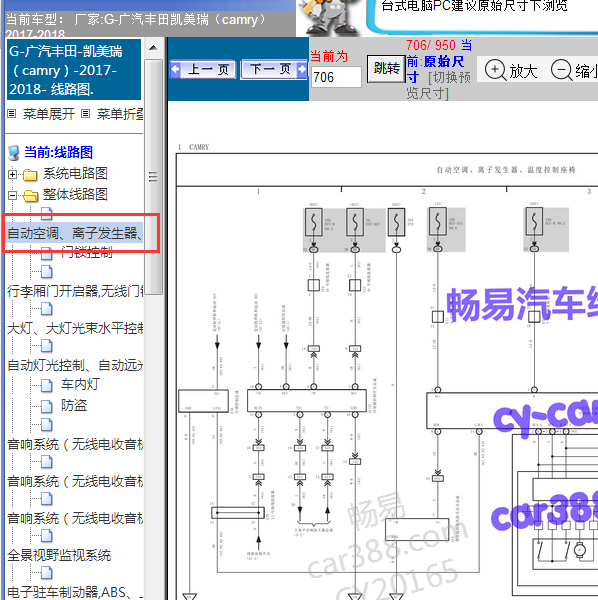598x600 pixels.
Task: Click the 菜单折叠 list icon
Action: click(x=86, y=114)
